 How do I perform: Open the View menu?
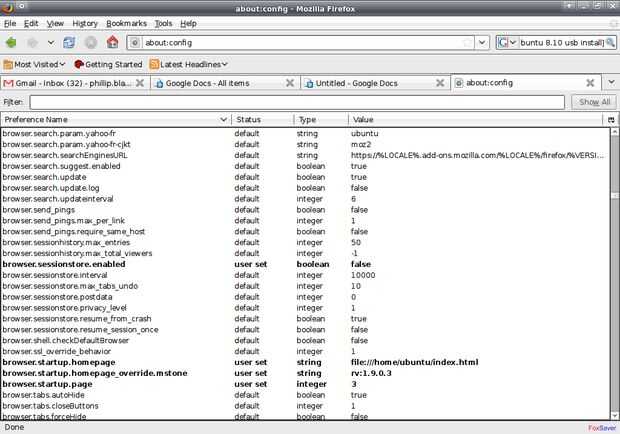pyautogui.click(x=55, y=23)
